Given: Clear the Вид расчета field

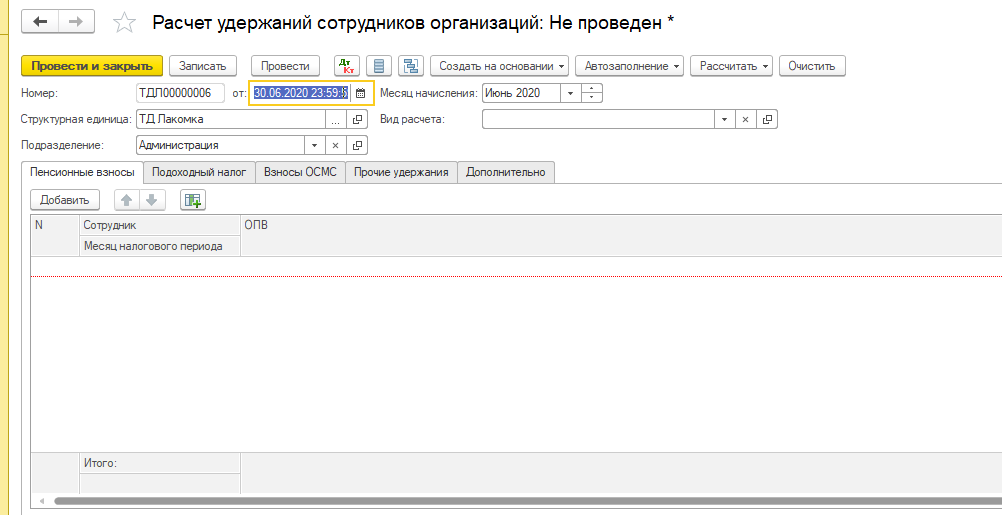Looking at the screenshot, I should [745, 119].
